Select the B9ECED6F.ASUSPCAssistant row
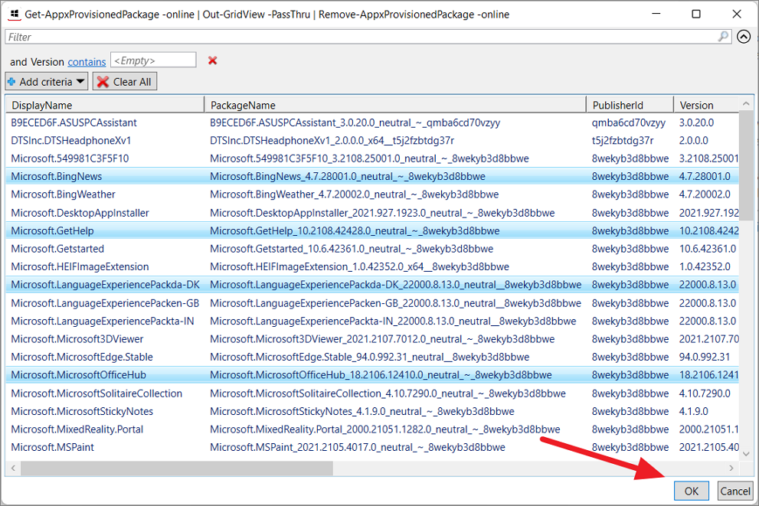The image size is (759, 506). pos(372,123)
